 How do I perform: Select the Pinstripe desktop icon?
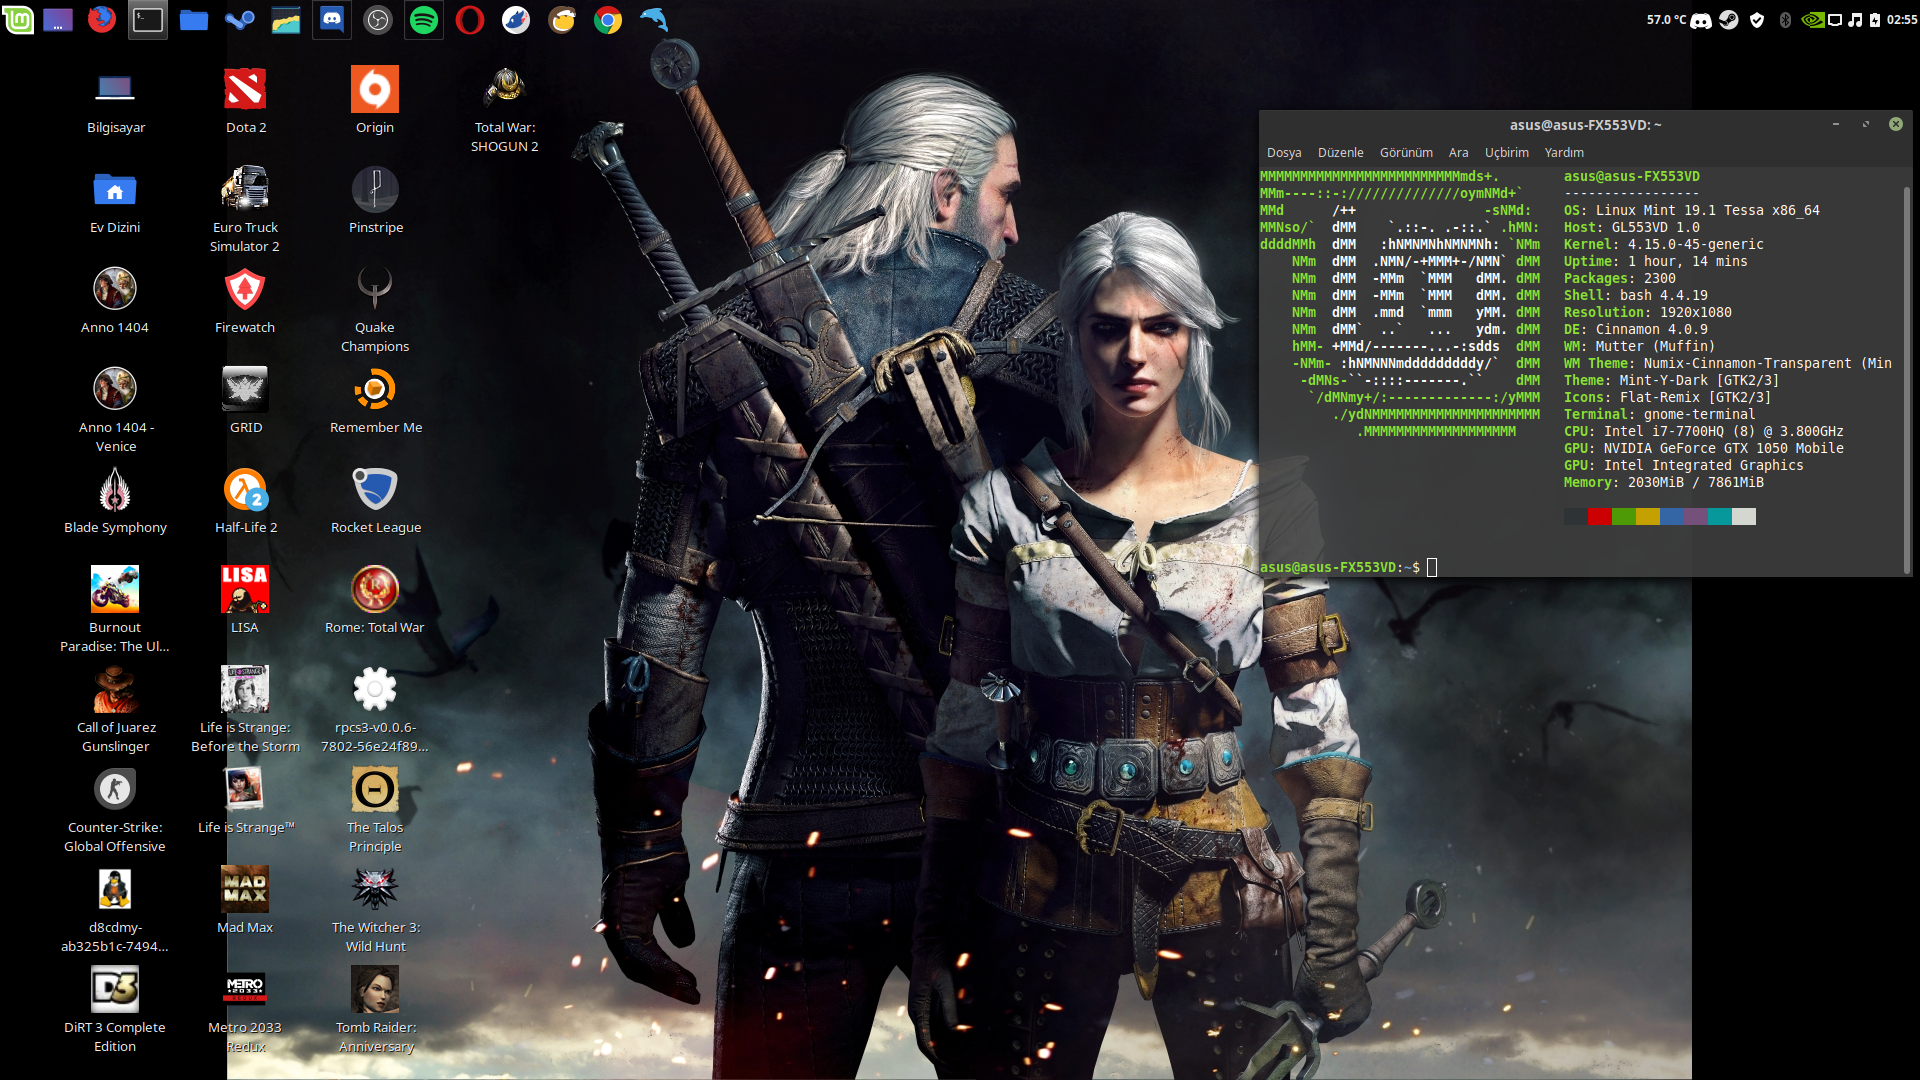[375, 200]
